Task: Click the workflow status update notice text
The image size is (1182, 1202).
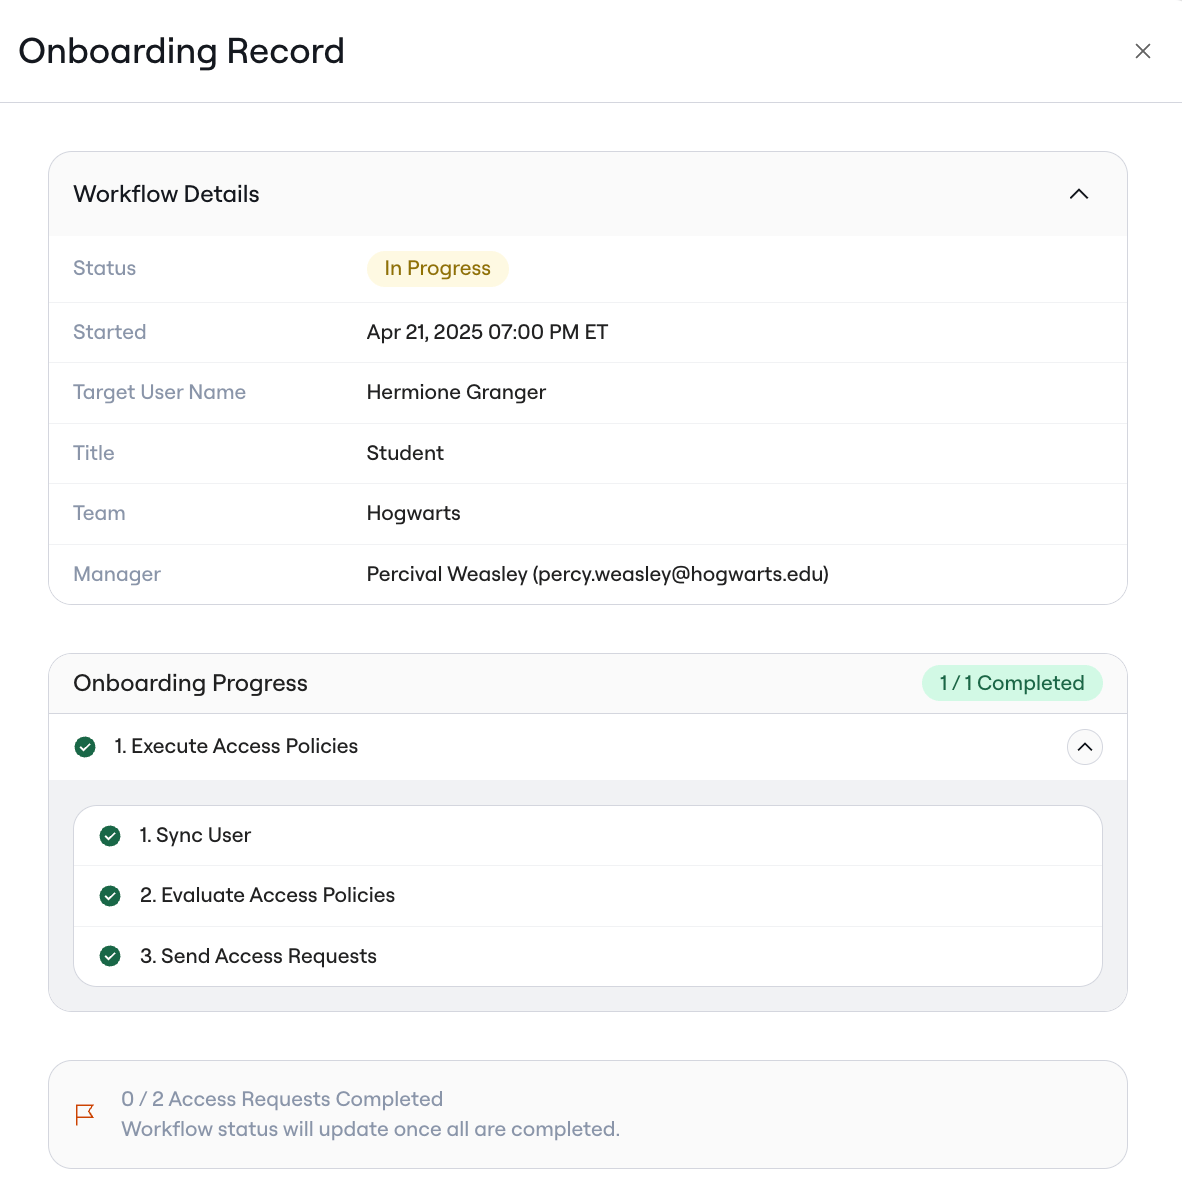Action: (371, 1129)
